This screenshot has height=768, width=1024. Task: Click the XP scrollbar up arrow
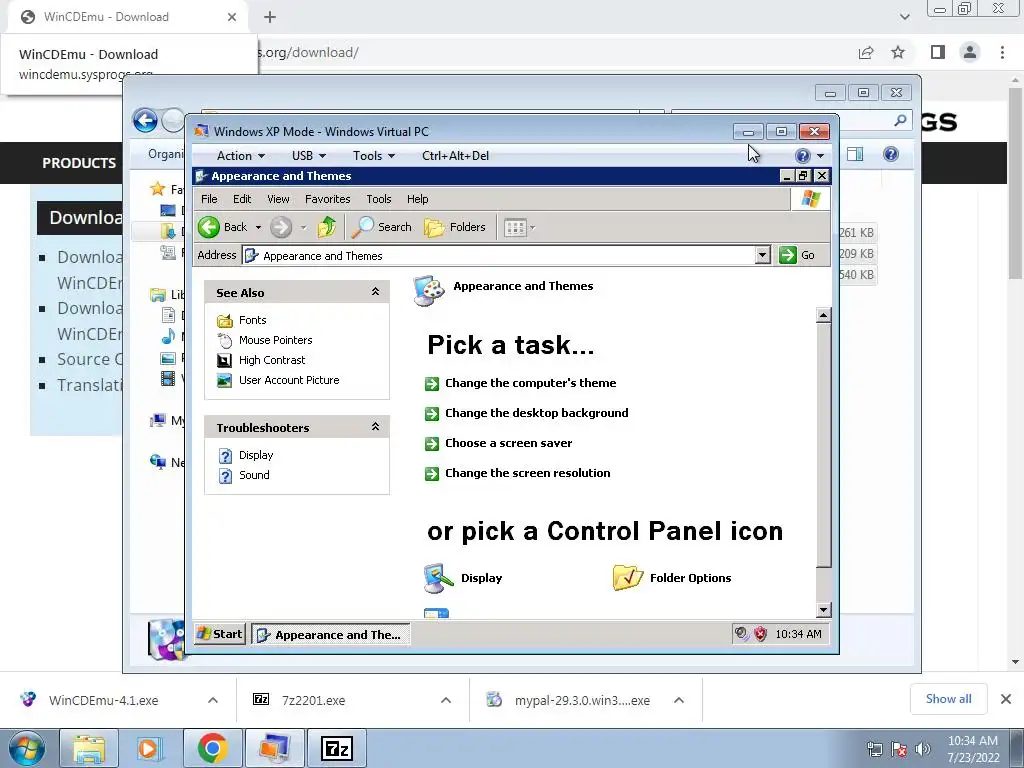click(823, 315)
